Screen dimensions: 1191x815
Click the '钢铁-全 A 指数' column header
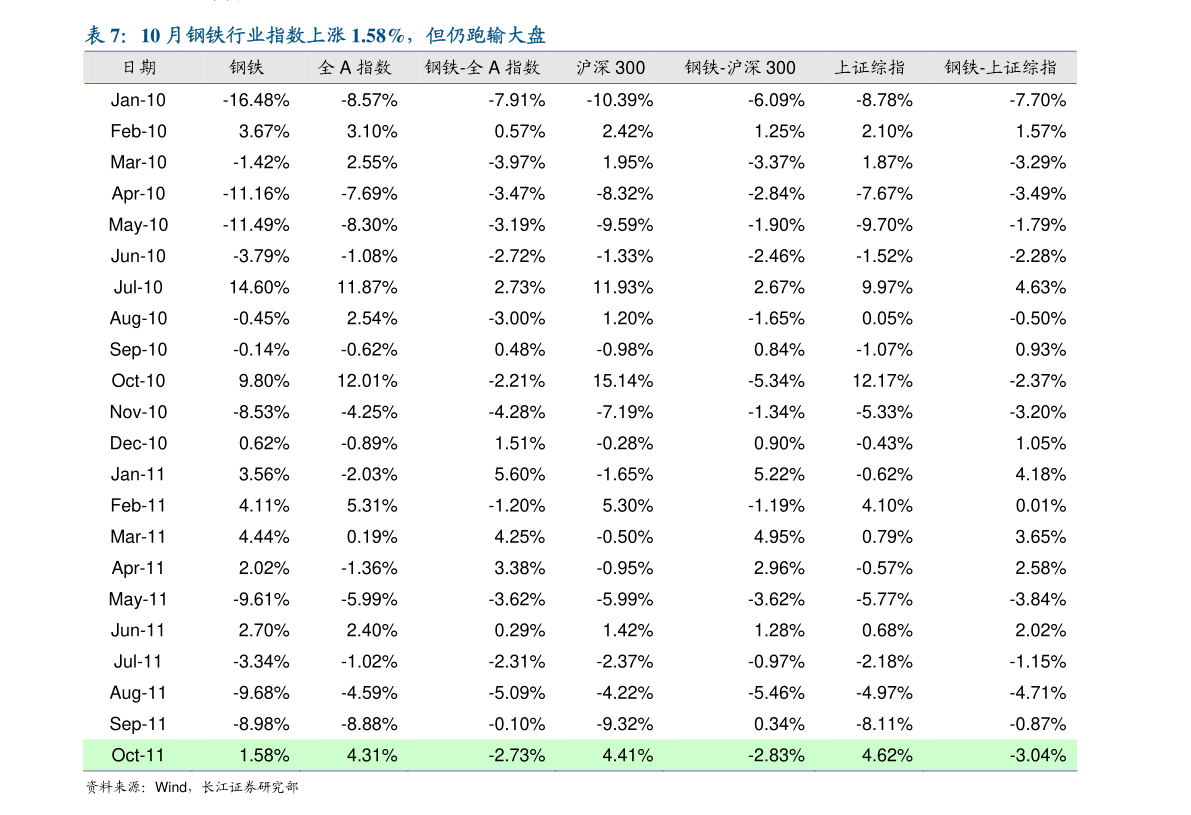[x=482, y=68]
